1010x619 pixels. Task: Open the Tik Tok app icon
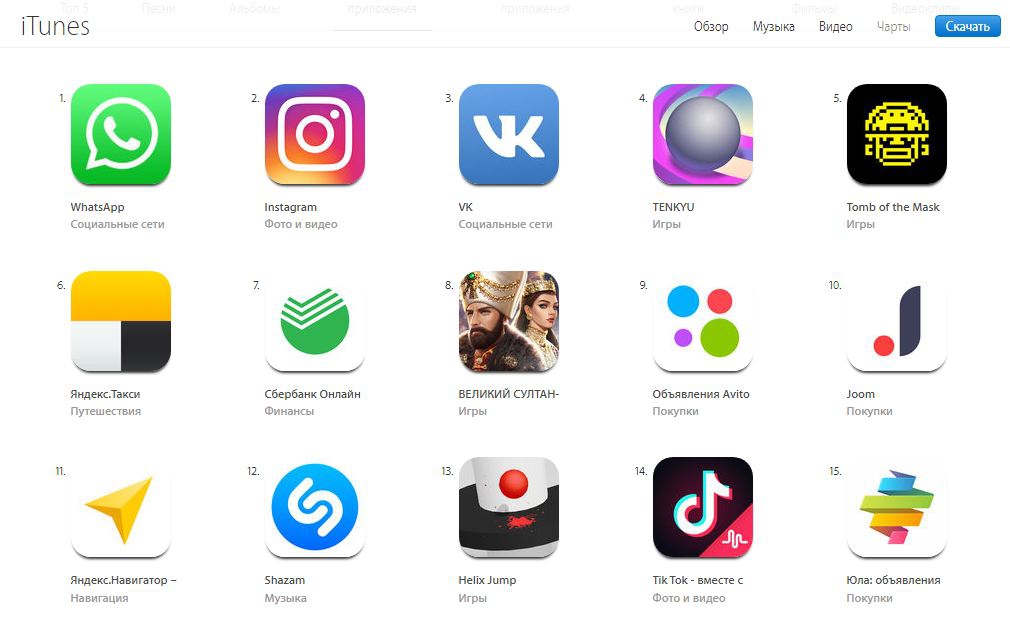[x=702, y=507]
